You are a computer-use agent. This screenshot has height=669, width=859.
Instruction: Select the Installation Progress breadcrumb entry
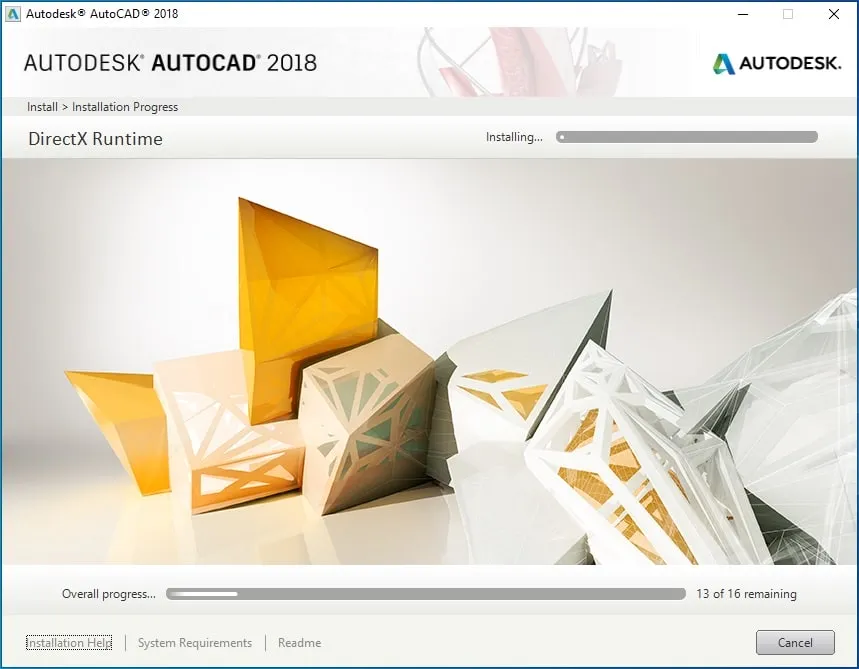[x=124, y=106]
